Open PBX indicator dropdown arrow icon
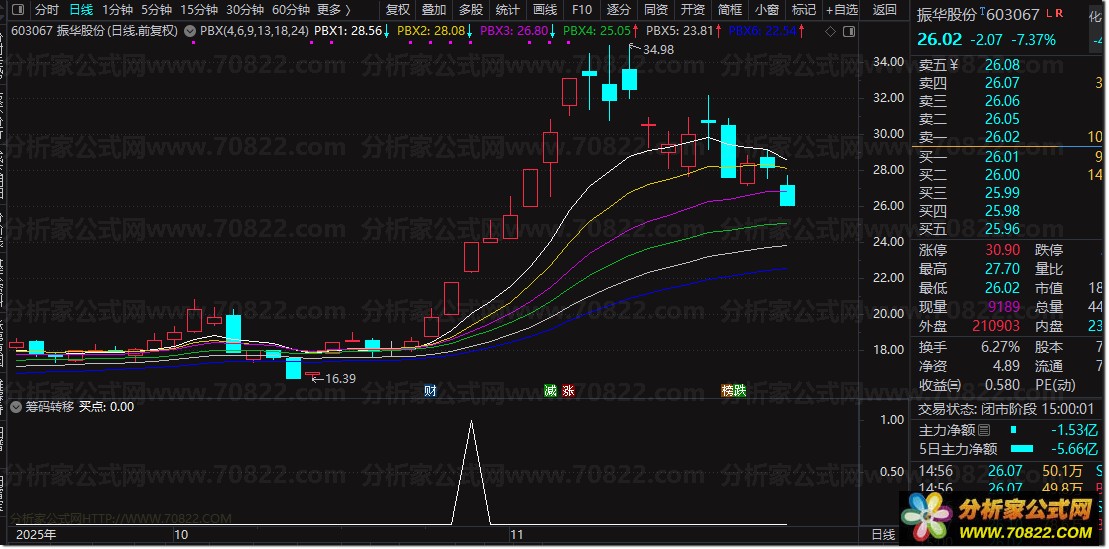 (x=191, y=31)
